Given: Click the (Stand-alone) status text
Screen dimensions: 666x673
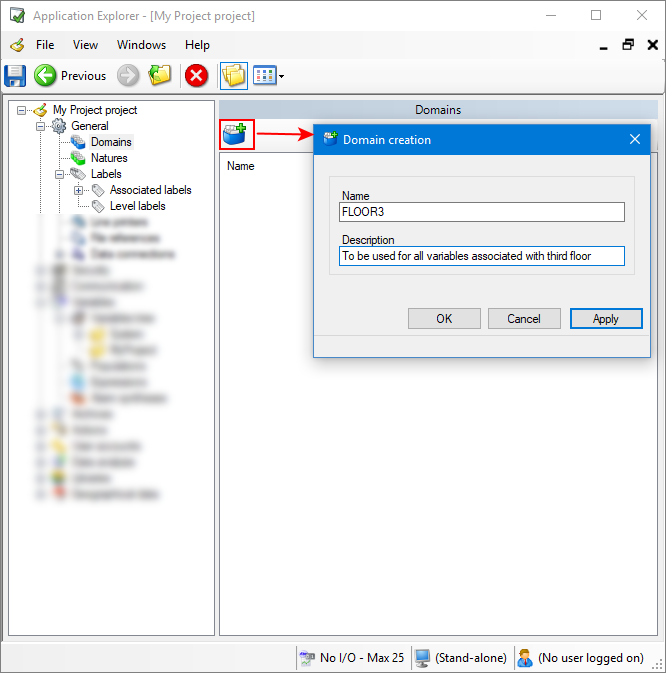Looking at the screenshot, I should point(471,658).
